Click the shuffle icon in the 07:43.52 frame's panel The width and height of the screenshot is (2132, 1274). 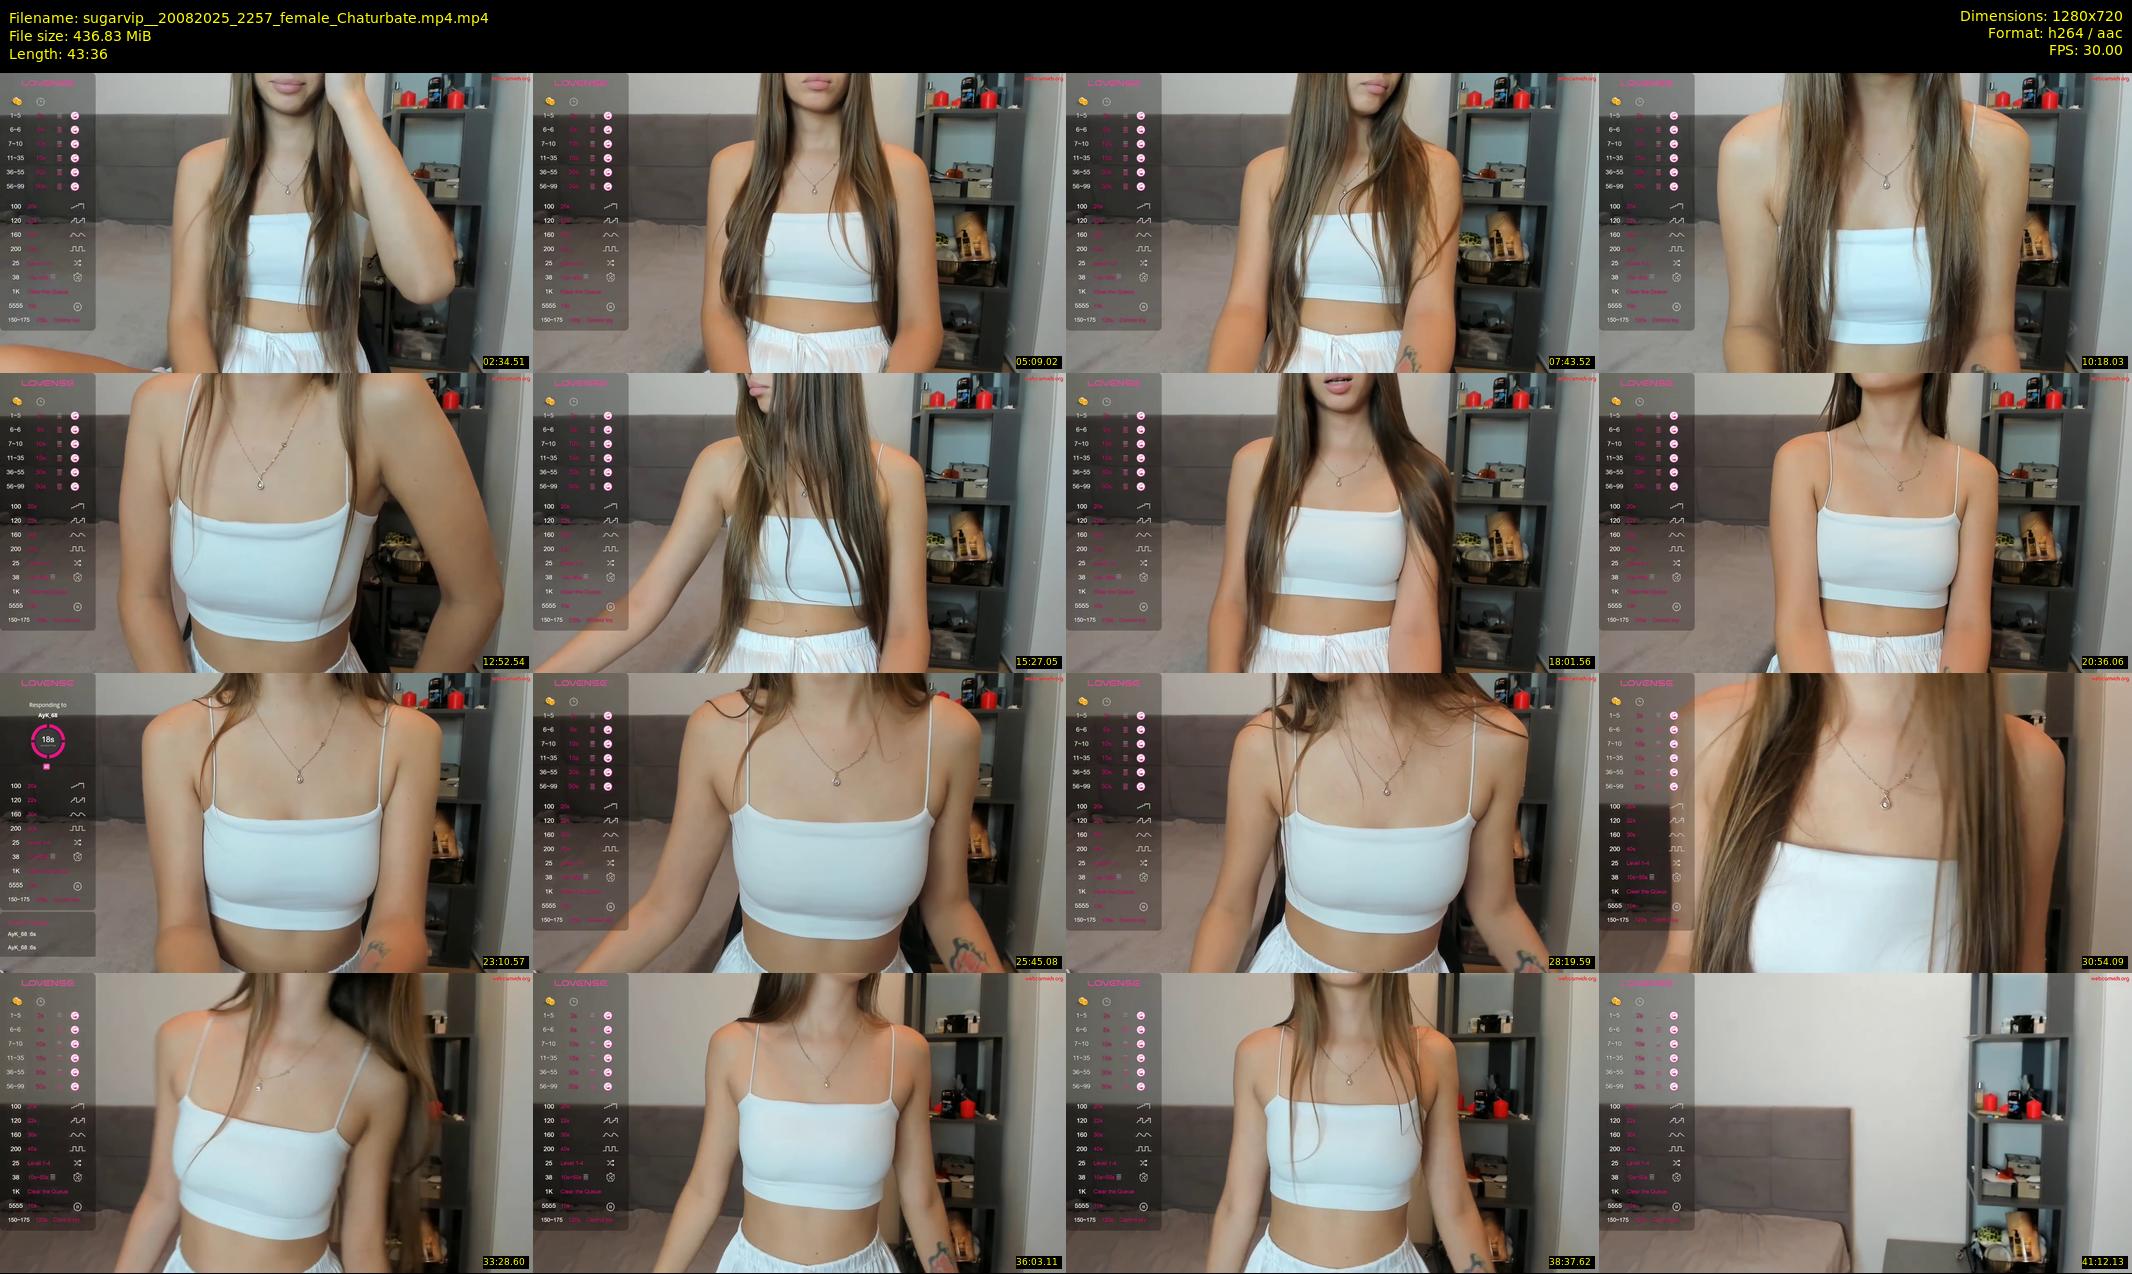pos(1143,263)
